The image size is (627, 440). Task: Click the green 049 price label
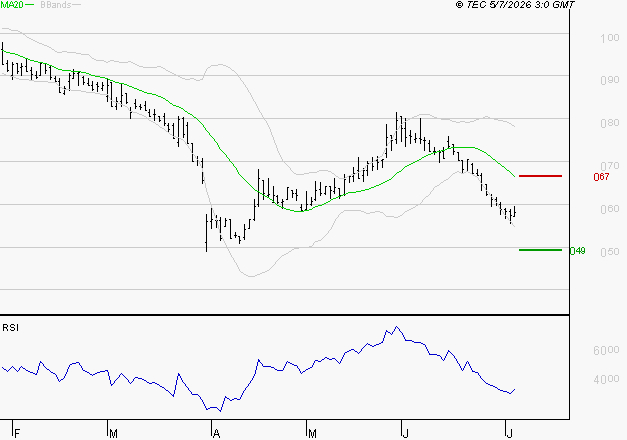pyautogui.click(x=577, y=251)
